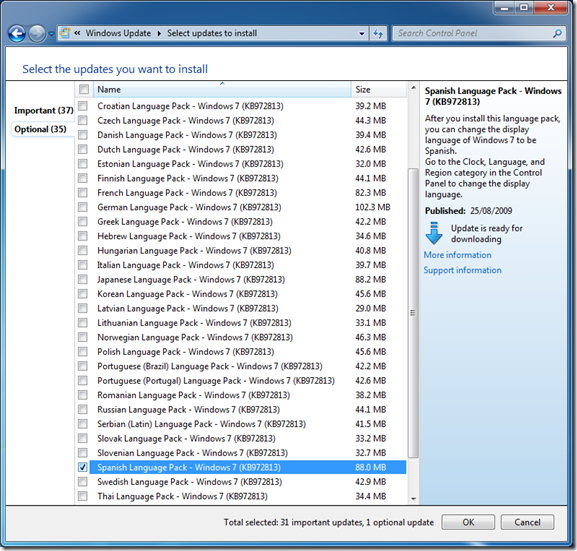Go back with the blue back arrow

tap(17, 34)
